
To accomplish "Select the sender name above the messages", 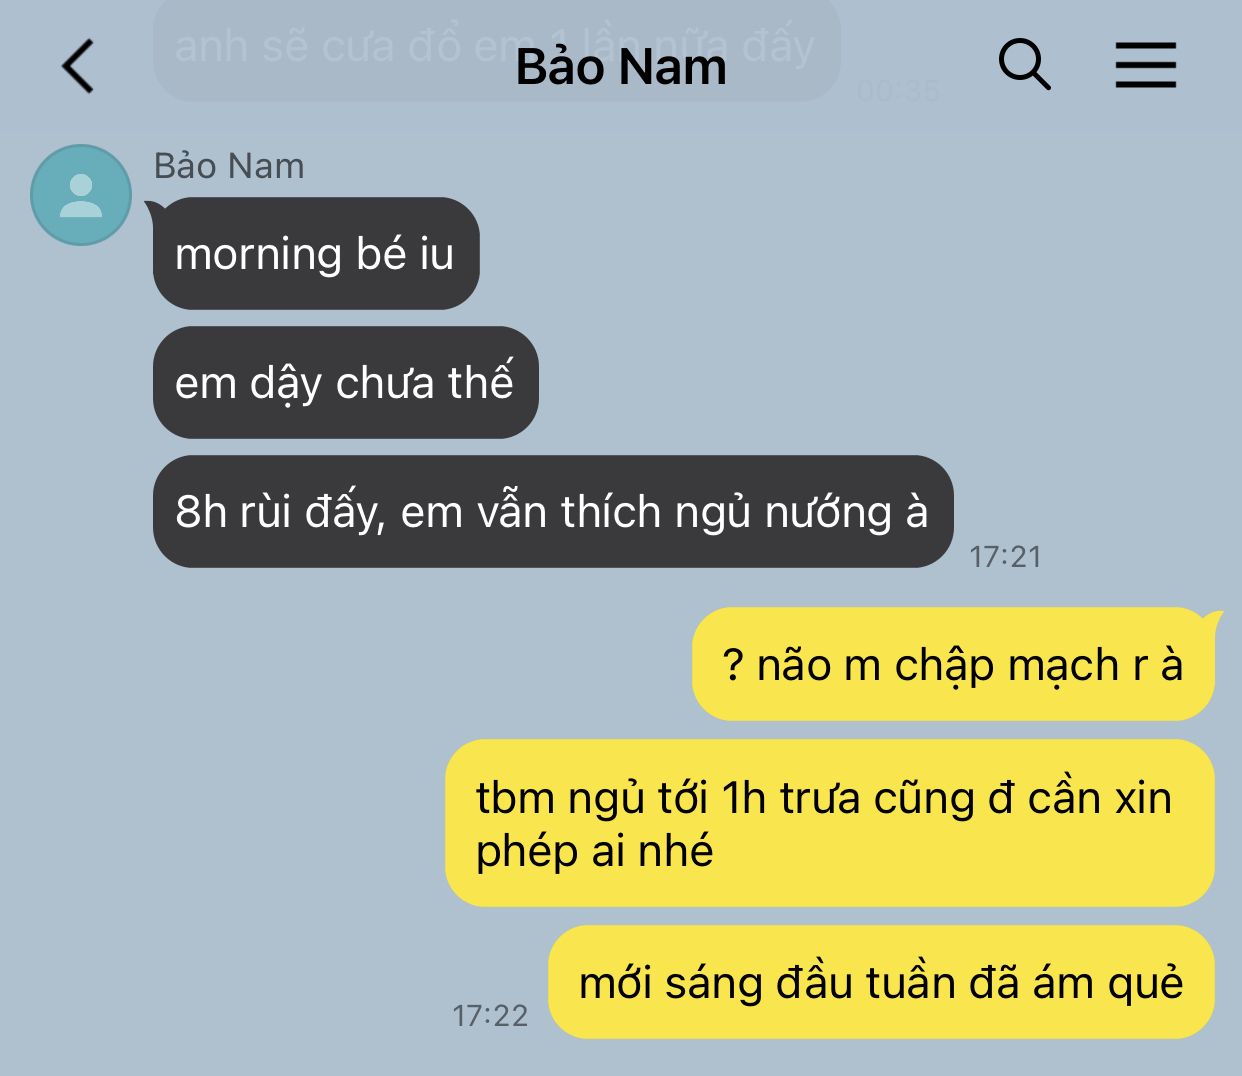I will tap(229, 166).
